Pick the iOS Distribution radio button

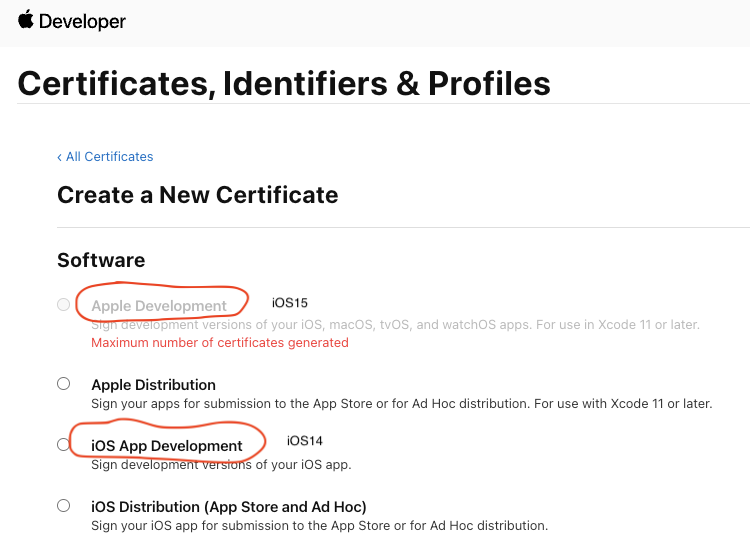(64, 506)
